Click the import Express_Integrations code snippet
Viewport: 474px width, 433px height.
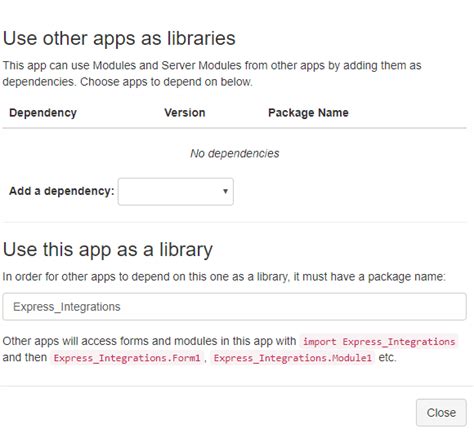(379, 342)
